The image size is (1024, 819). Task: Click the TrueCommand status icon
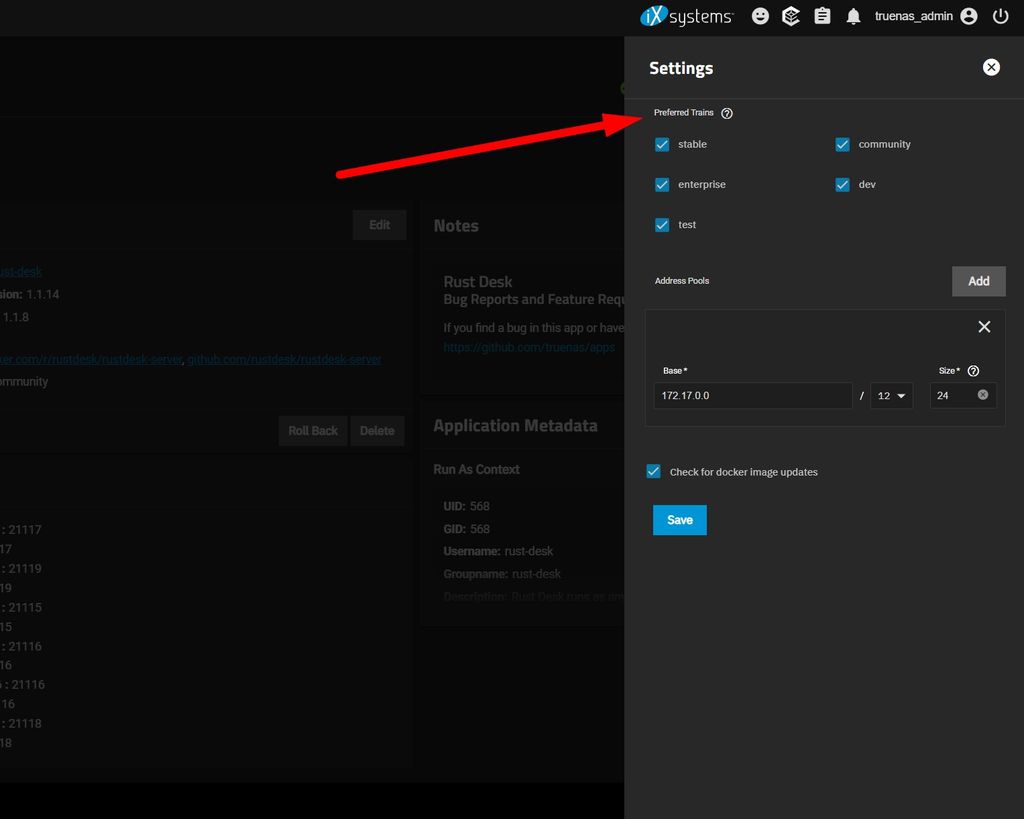pos(791,16)
